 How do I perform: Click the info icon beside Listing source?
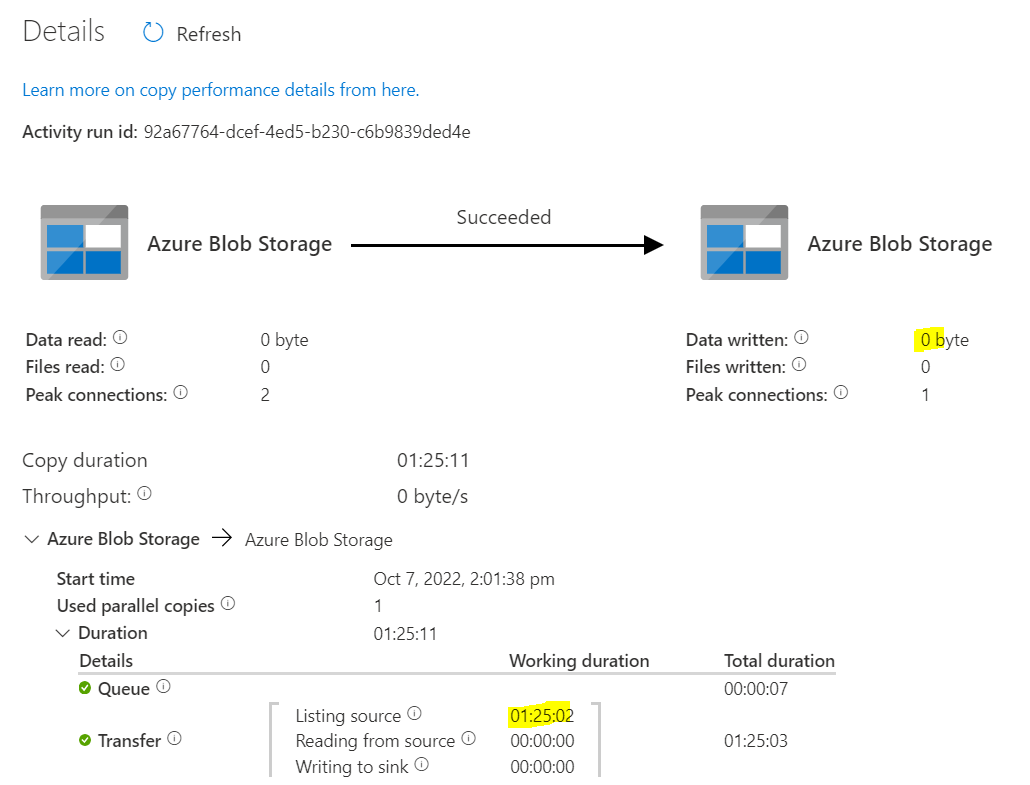(x=412, y=714)
